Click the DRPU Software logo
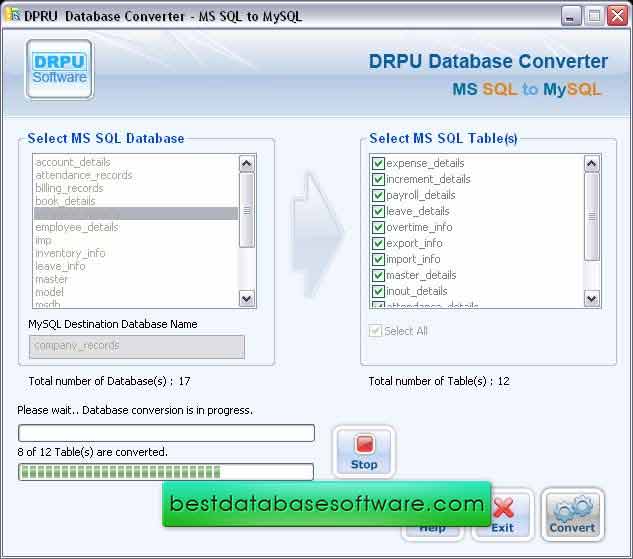Viewport: 633px width, 559px height. click(x=60, y=69)
